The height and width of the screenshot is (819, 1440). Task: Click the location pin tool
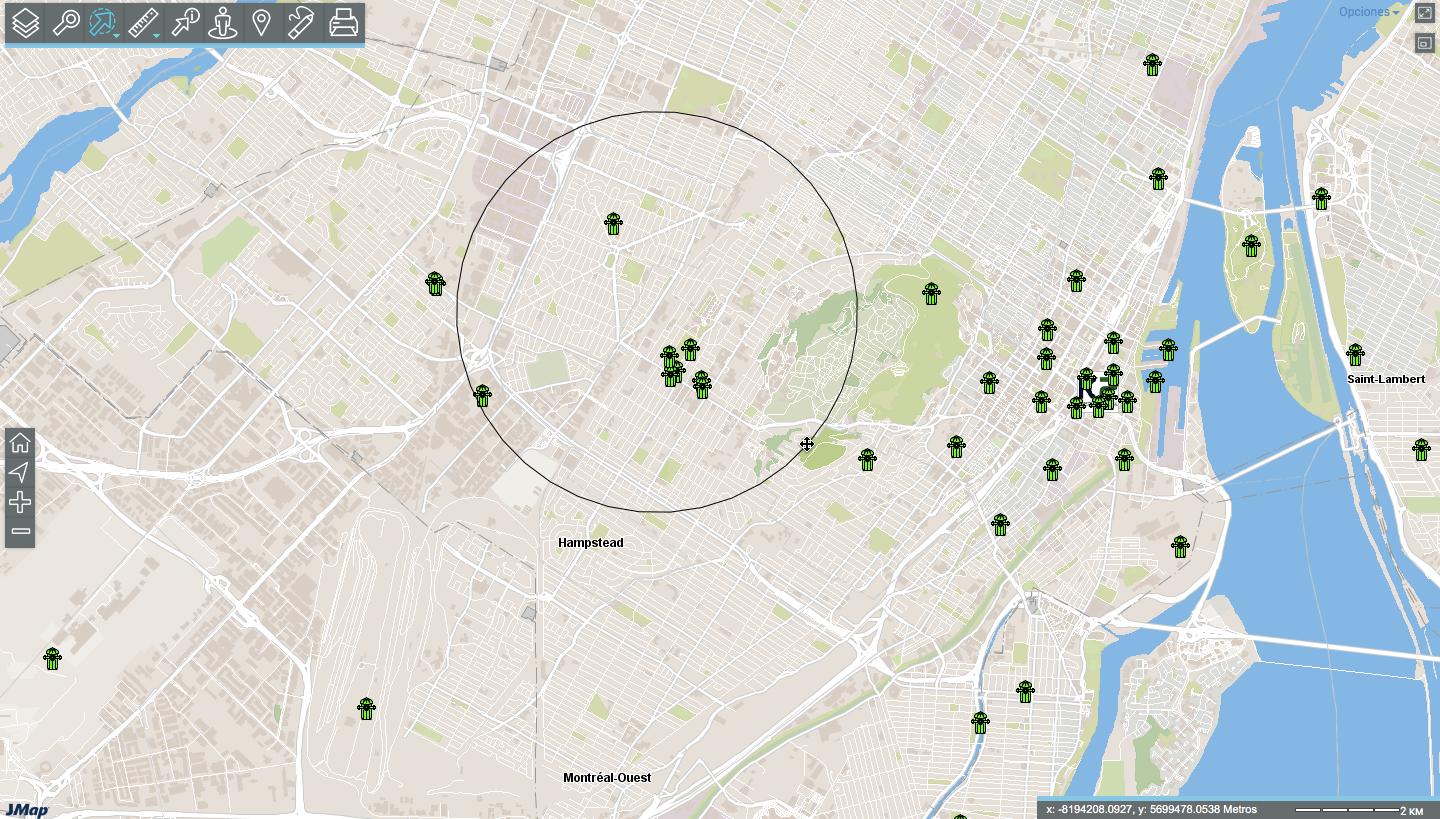point(261,22)
